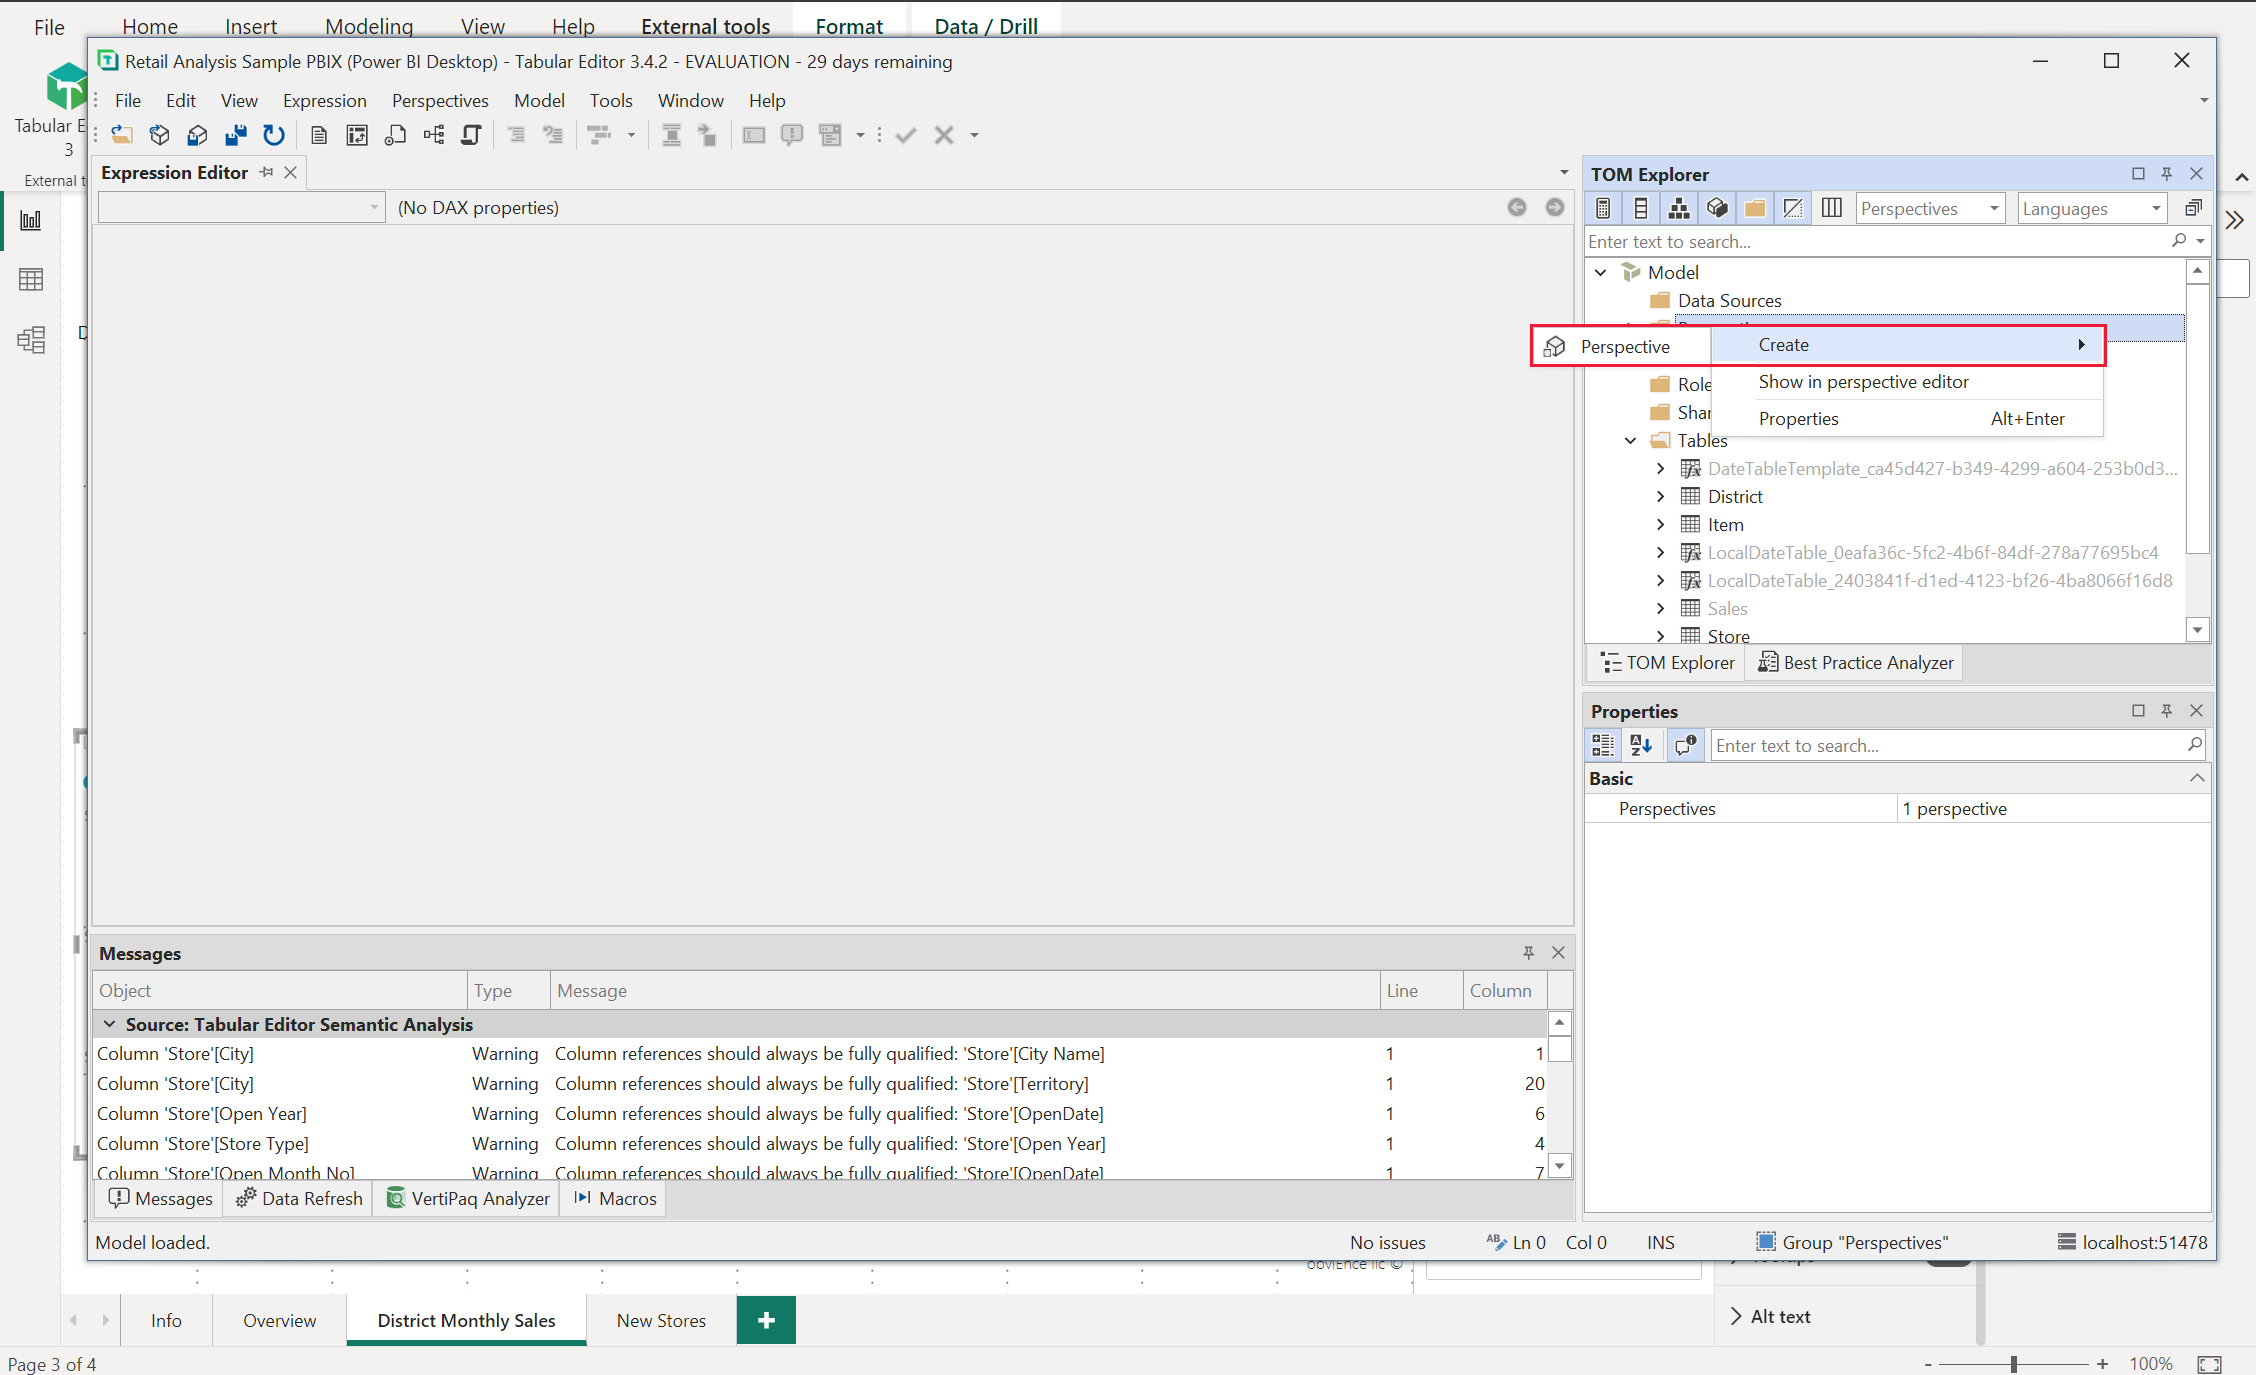The image size is (2256, 1375).
Task: Expand the Tables tree node
Action: click(1629, 440)
